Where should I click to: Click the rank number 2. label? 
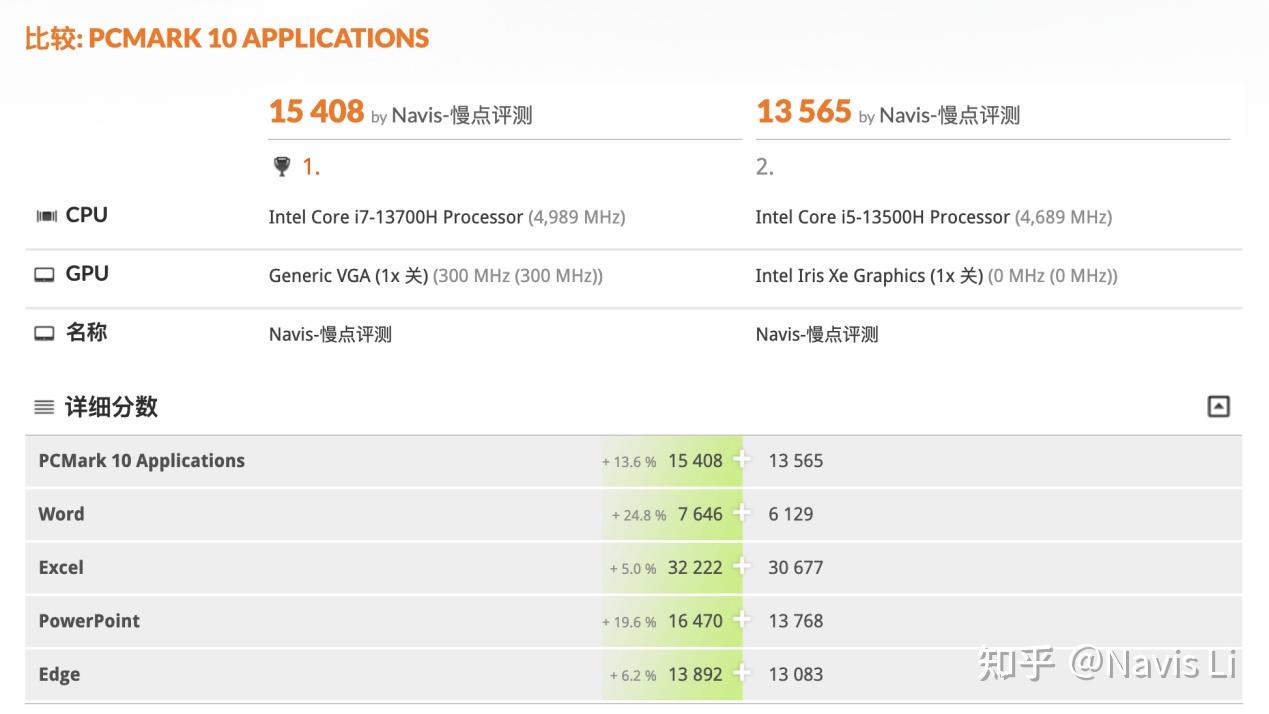tap(765, 167)
